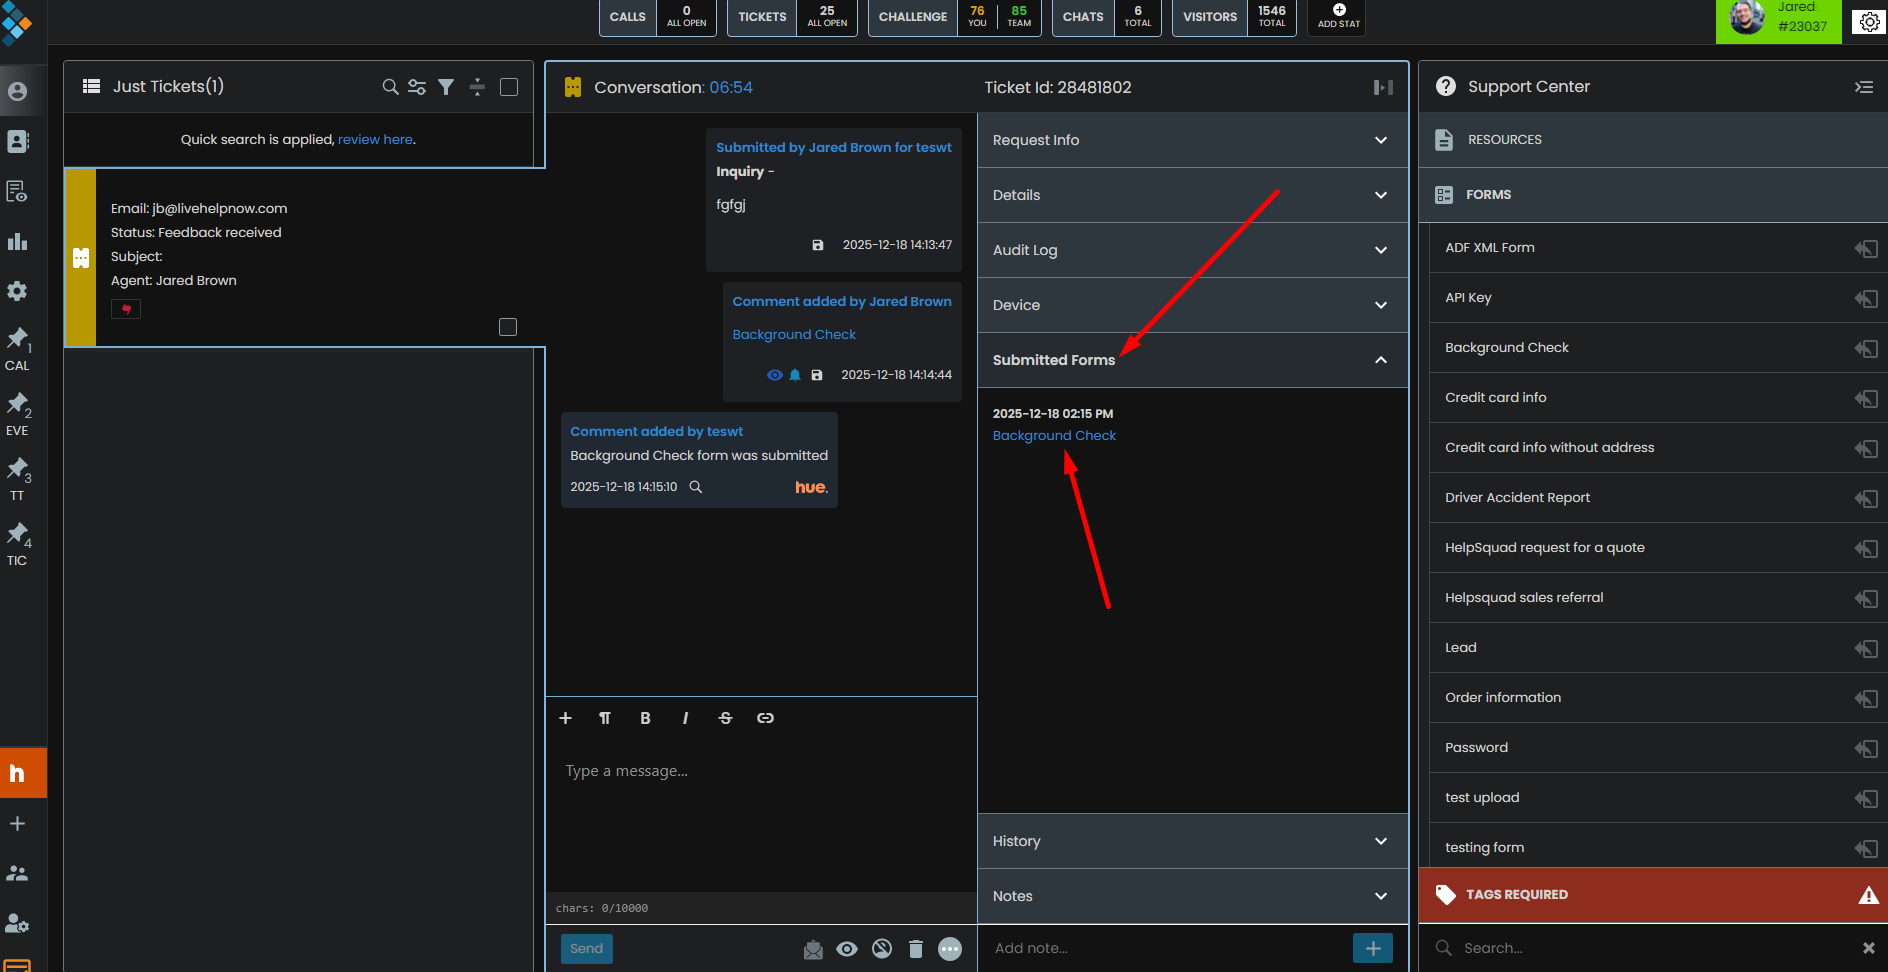
Task: Click the search icon in Just Tickets header
Action: tap(390, 87)
